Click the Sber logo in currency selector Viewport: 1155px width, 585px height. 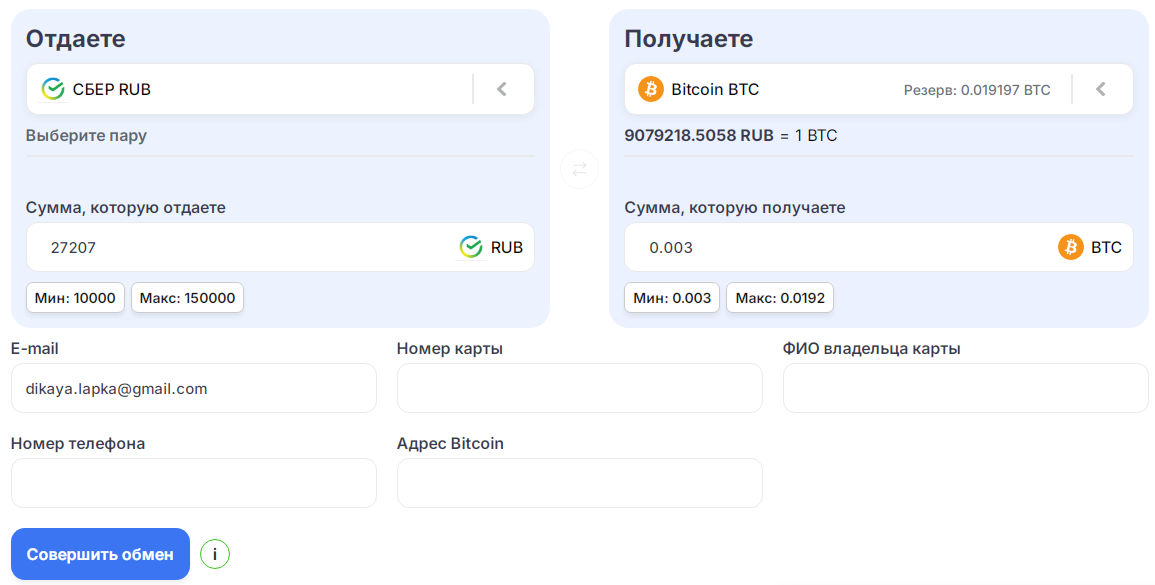pos(53,89)
